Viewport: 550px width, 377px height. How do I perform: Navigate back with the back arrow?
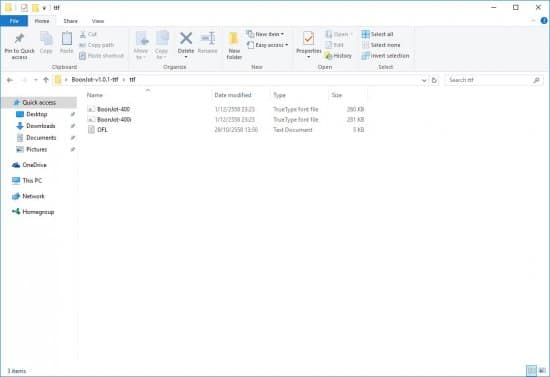click(10, 80)
